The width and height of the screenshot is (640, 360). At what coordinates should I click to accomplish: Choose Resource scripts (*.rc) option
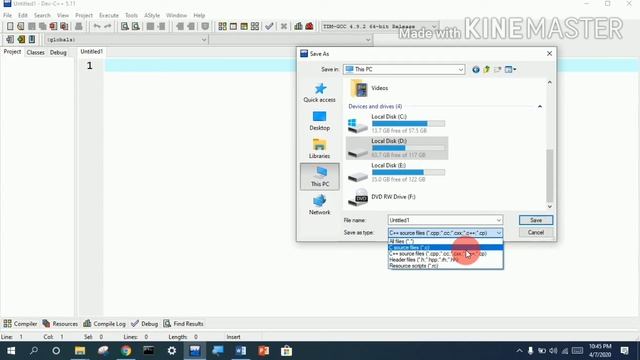tap(446, 266)
